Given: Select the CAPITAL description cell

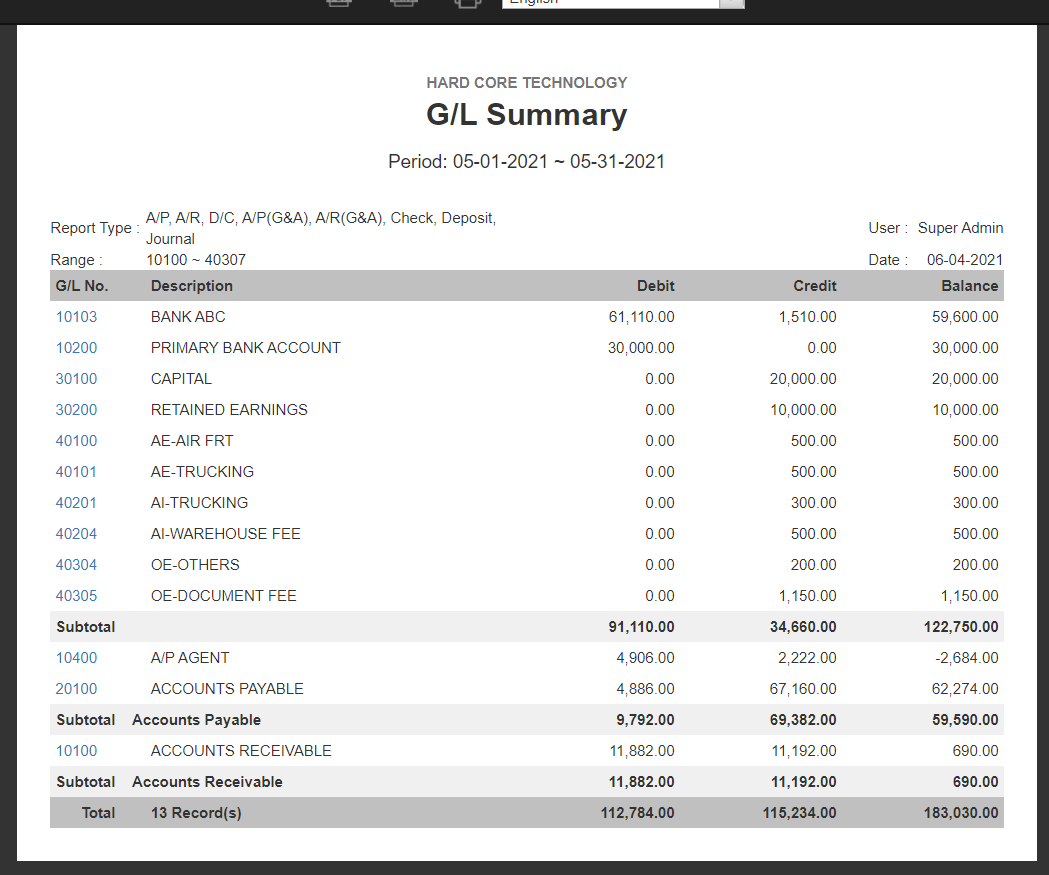Looking at the screenshot, I should click(x=181, y=379).
